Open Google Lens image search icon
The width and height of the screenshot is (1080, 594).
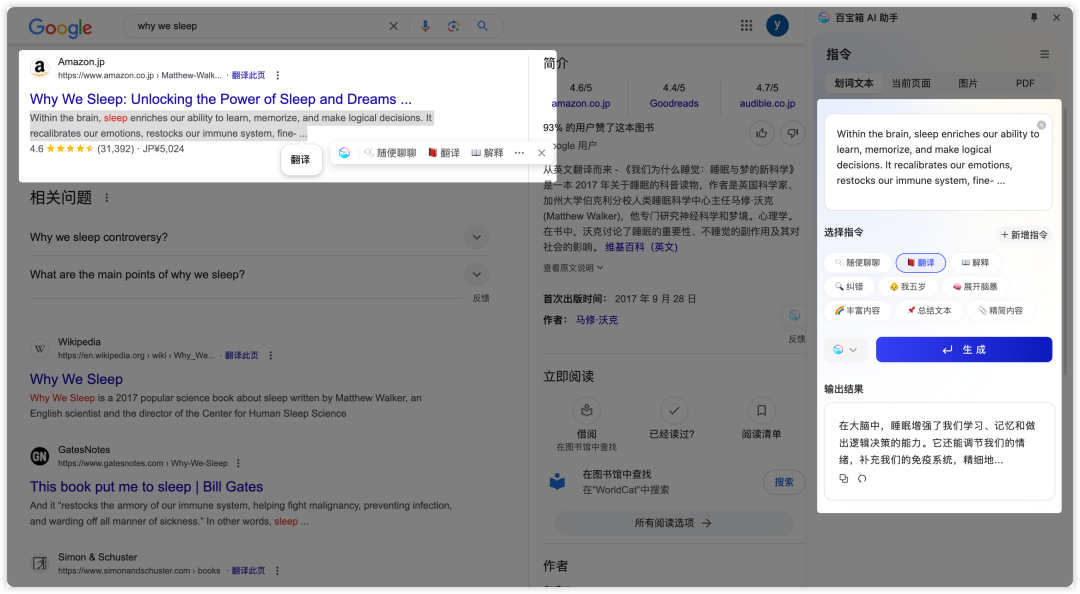point(453,26)
